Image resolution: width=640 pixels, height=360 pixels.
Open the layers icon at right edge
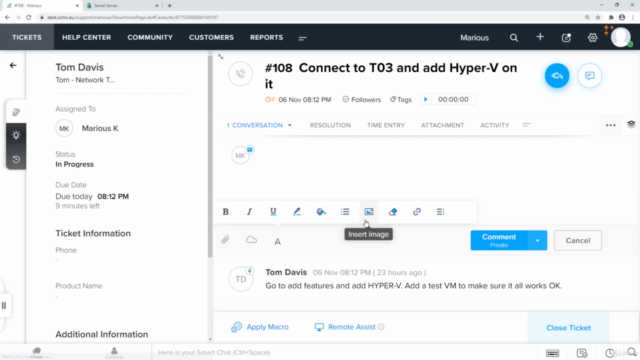tap(631, 124)
